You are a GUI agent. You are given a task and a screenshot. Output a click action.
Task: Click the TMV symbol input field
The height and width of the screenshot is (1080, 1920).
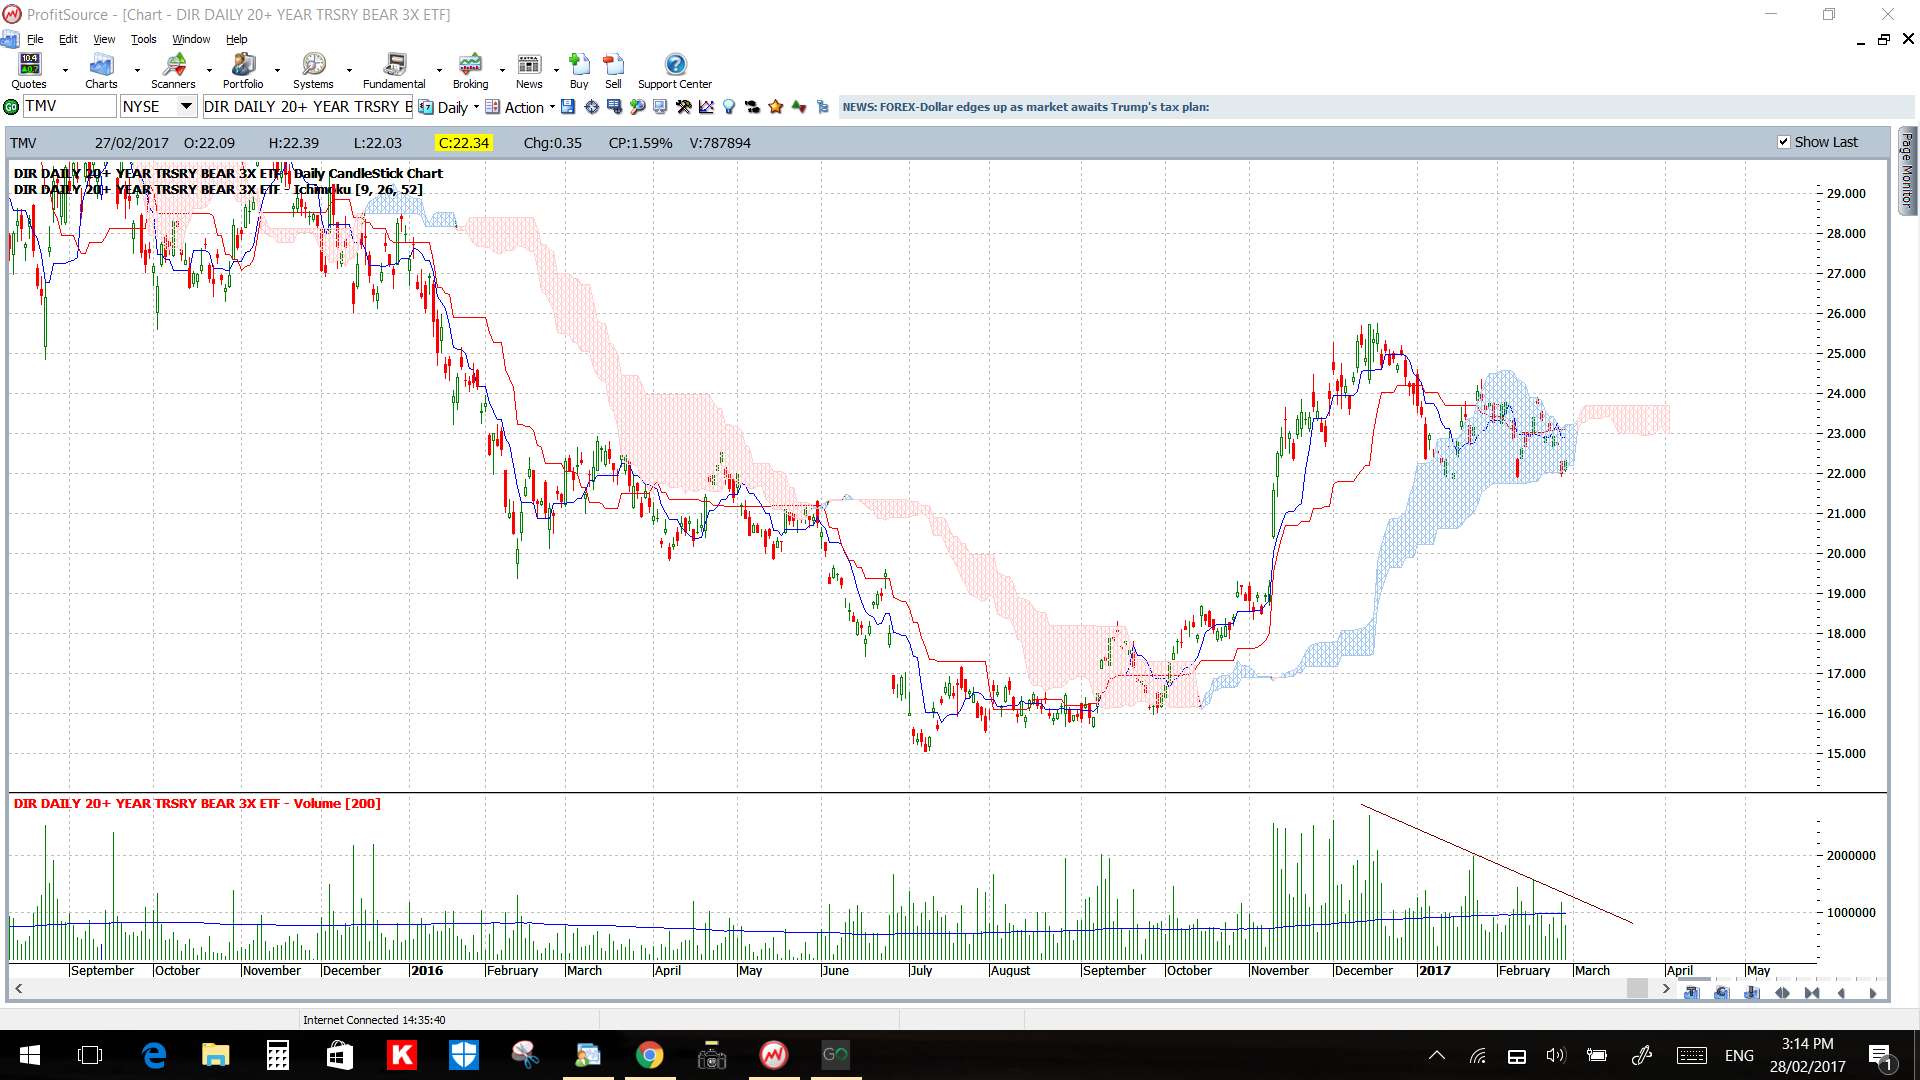[x=69, y=107]
